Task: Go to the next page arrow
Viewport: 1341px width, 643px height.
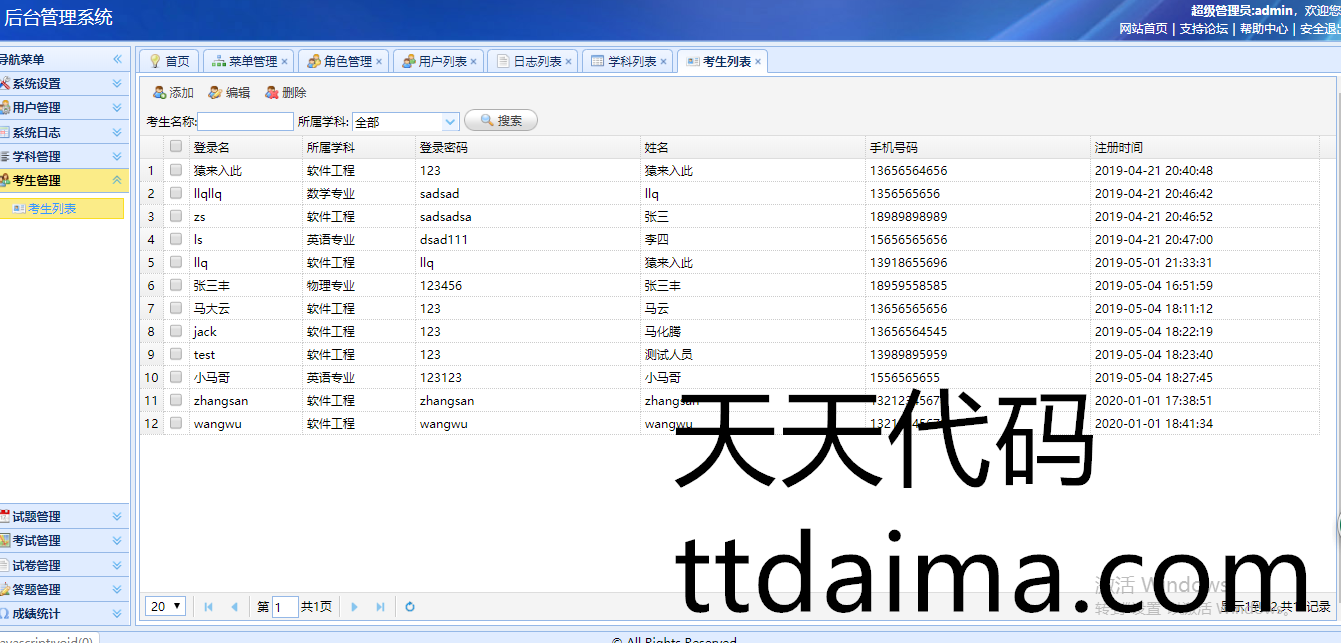Action: (x=354, y=607)
